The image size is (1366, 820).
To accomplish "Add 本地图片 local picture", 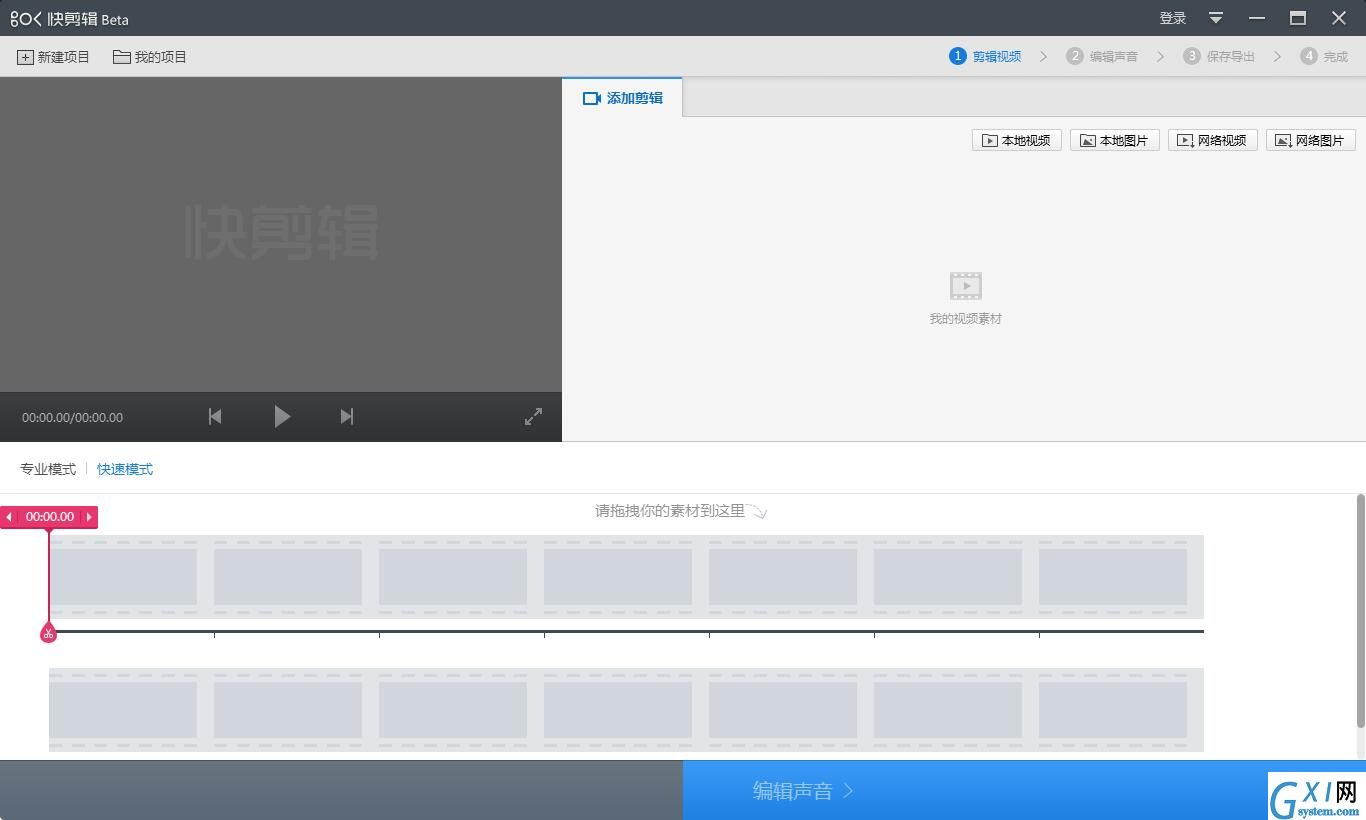I will click(1115, 140).
